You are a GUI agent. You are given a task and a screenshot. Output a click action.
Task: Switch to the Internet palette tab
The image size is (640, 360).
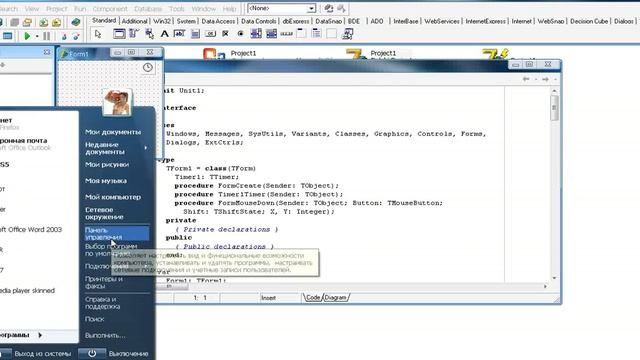tap(522, 21)
